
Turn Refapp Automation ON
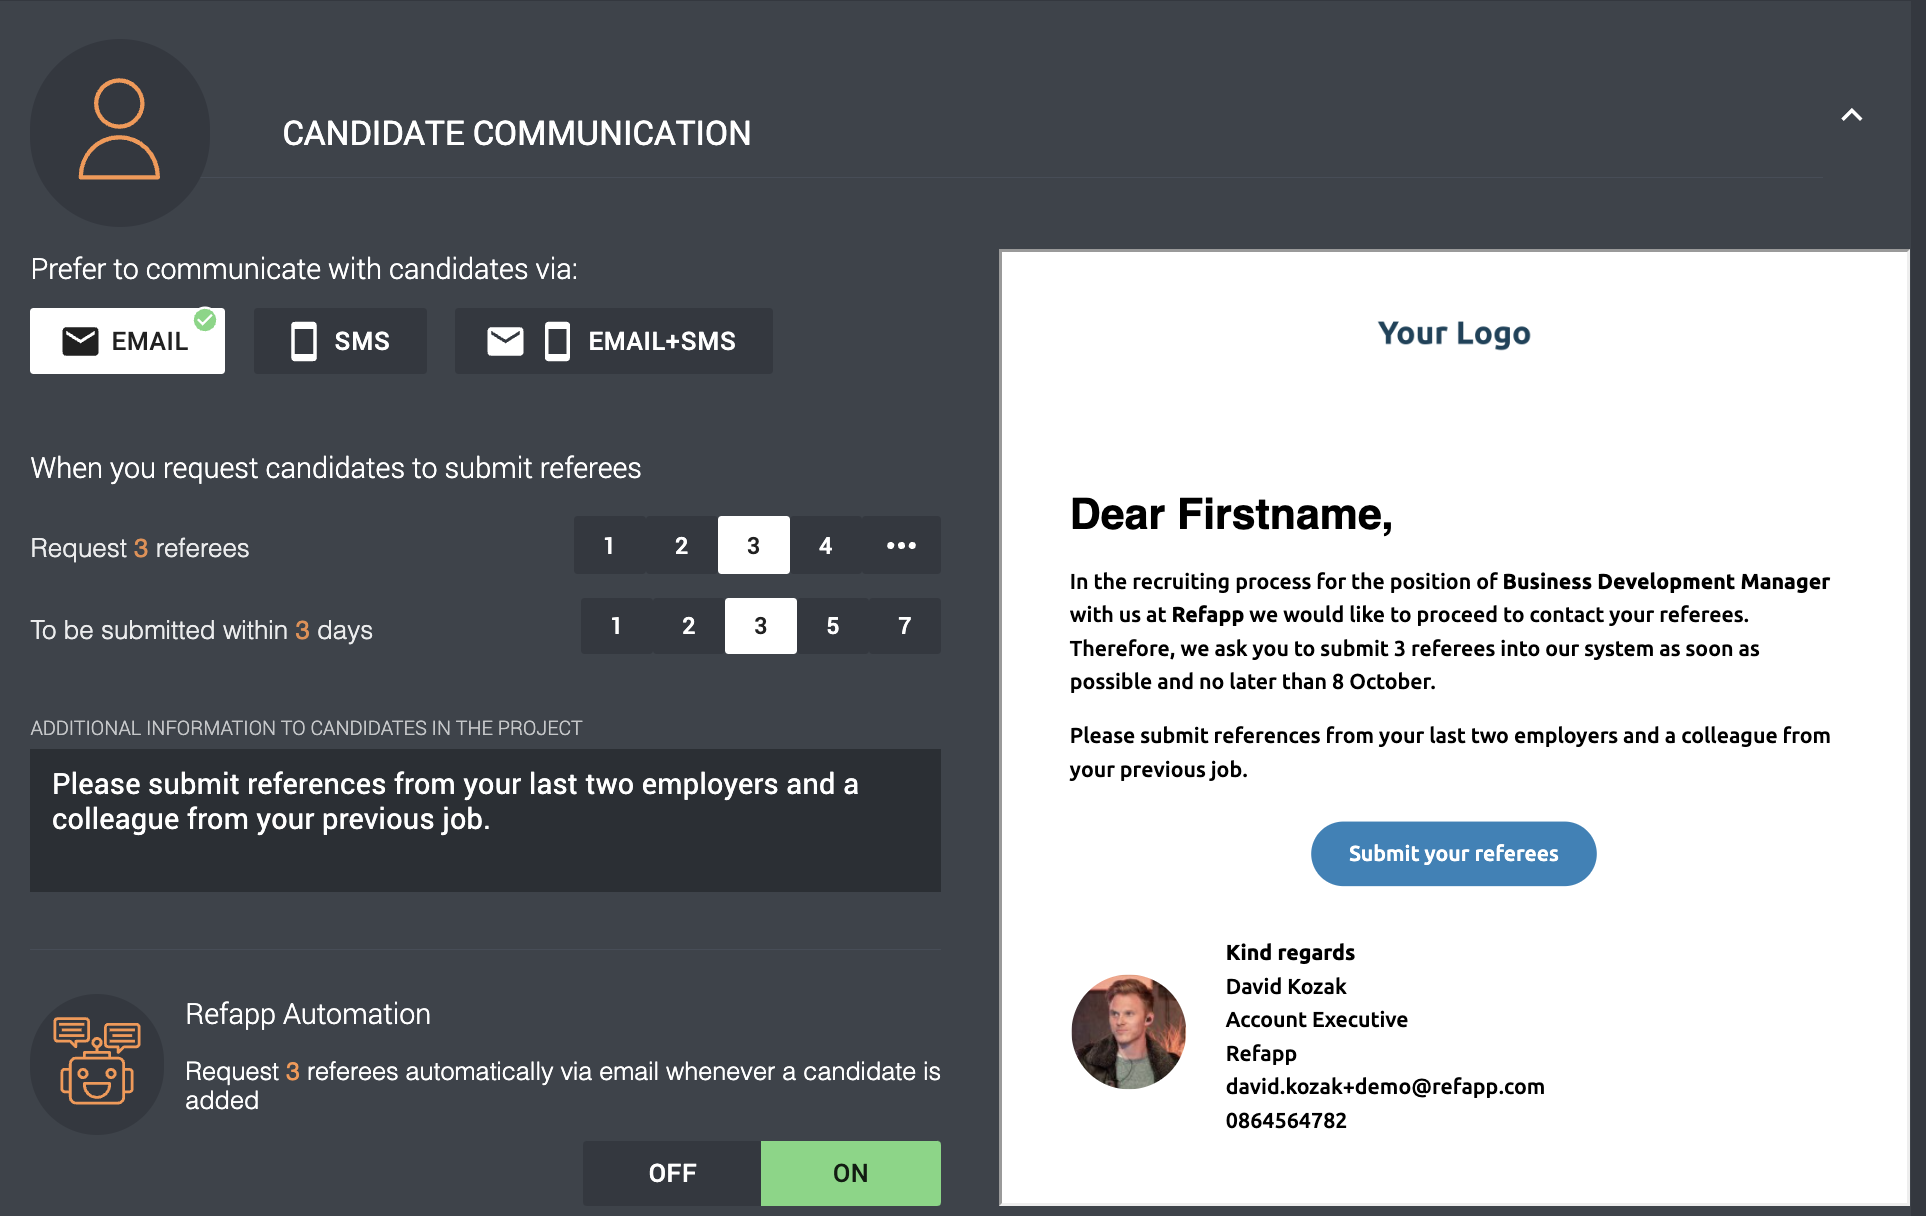(850, 1173)
